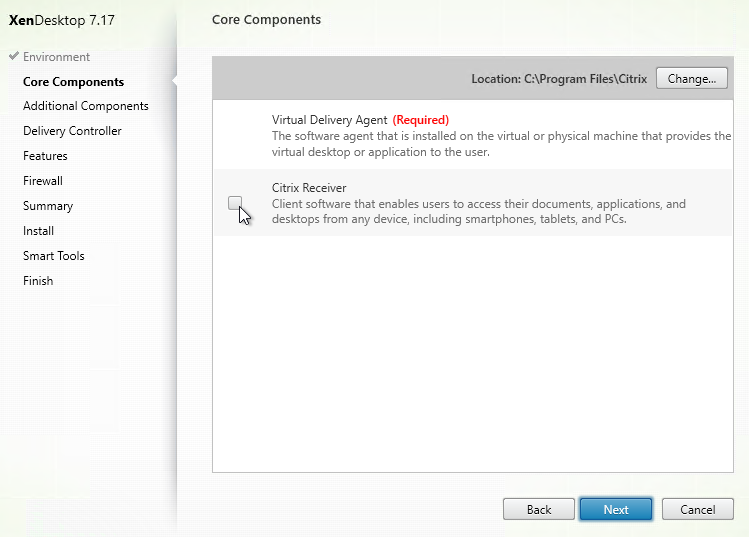Image resolution: width=749 pixels, height=537 pixels.
Task: Select the Install step in sidebar
Action: pyautogui.click(x=38, y=231)
